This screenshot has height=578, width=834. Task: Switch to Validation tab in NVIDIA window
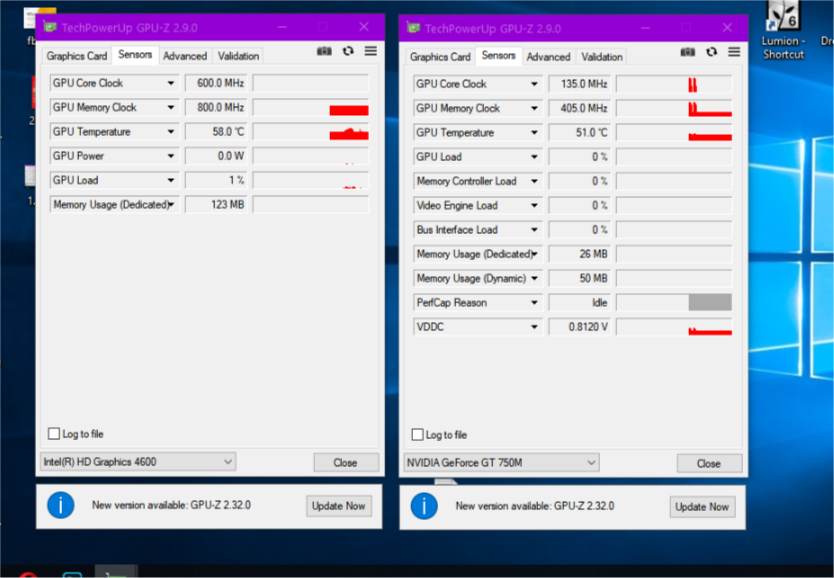[x=602, y=57]
